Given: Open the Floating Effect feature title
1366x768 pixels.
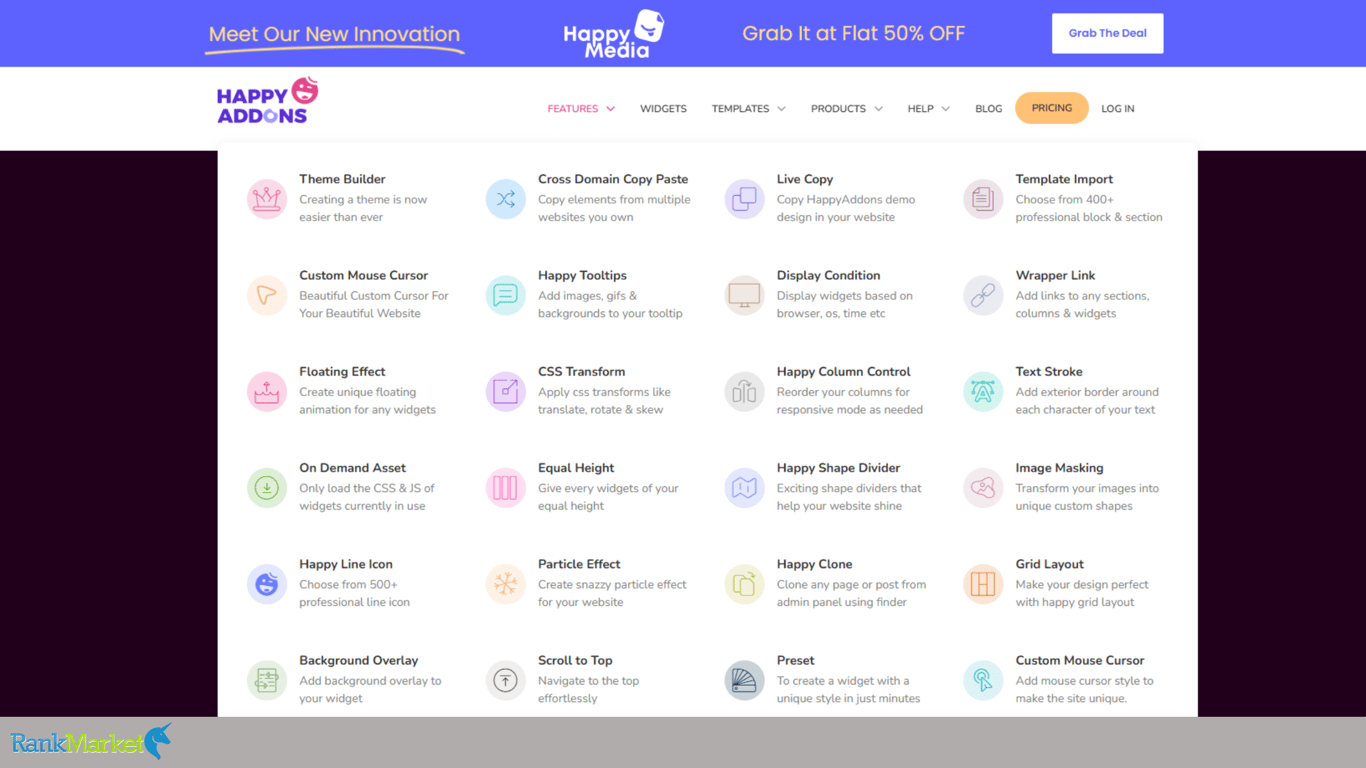Looking at the screenshot, I should click(x=342, y=371).
